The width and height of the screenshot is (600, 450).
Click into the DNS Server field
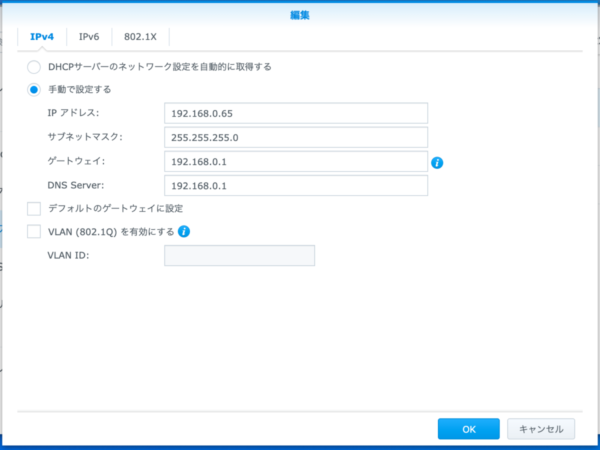[x=296, y=186]
